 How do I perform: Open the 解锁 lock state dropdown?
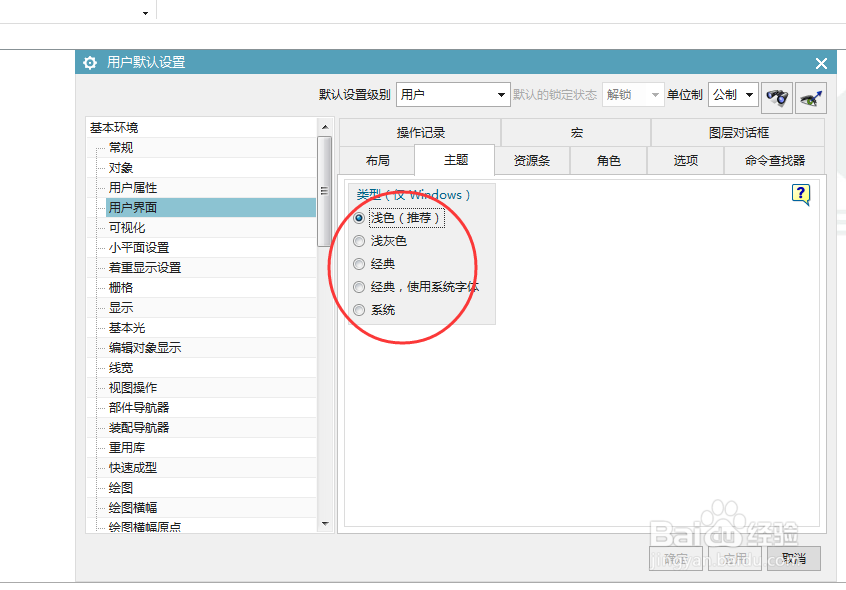tap(633, 94)
